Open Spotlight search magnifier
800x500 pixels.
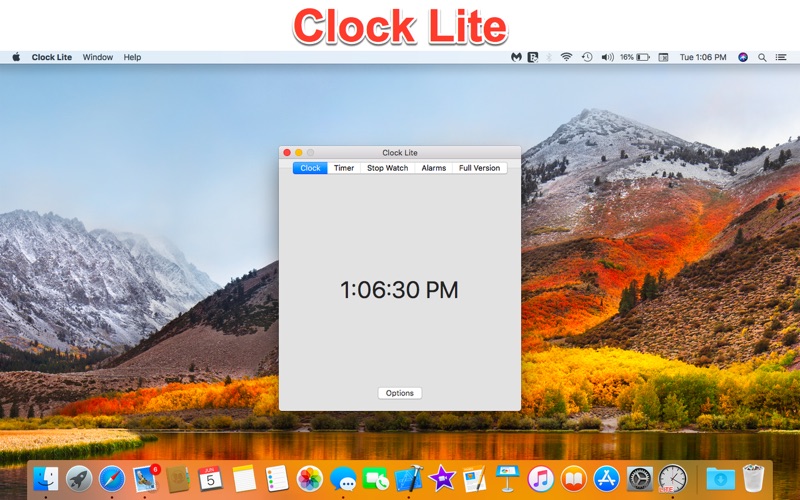[x=762, y=58]
